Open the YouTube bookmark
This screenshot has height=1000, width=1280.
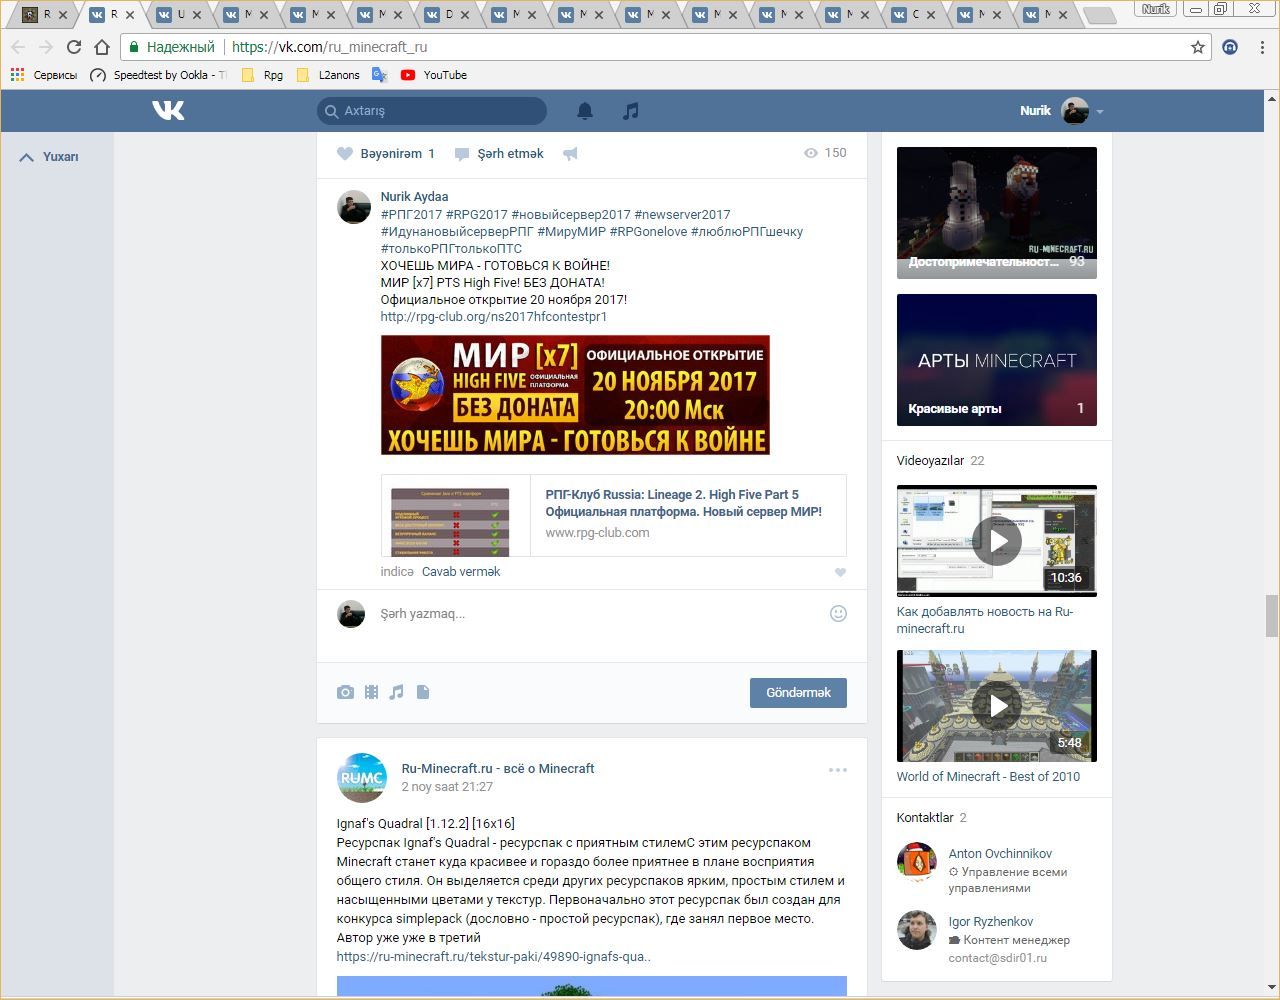click(x=434, y=75)
